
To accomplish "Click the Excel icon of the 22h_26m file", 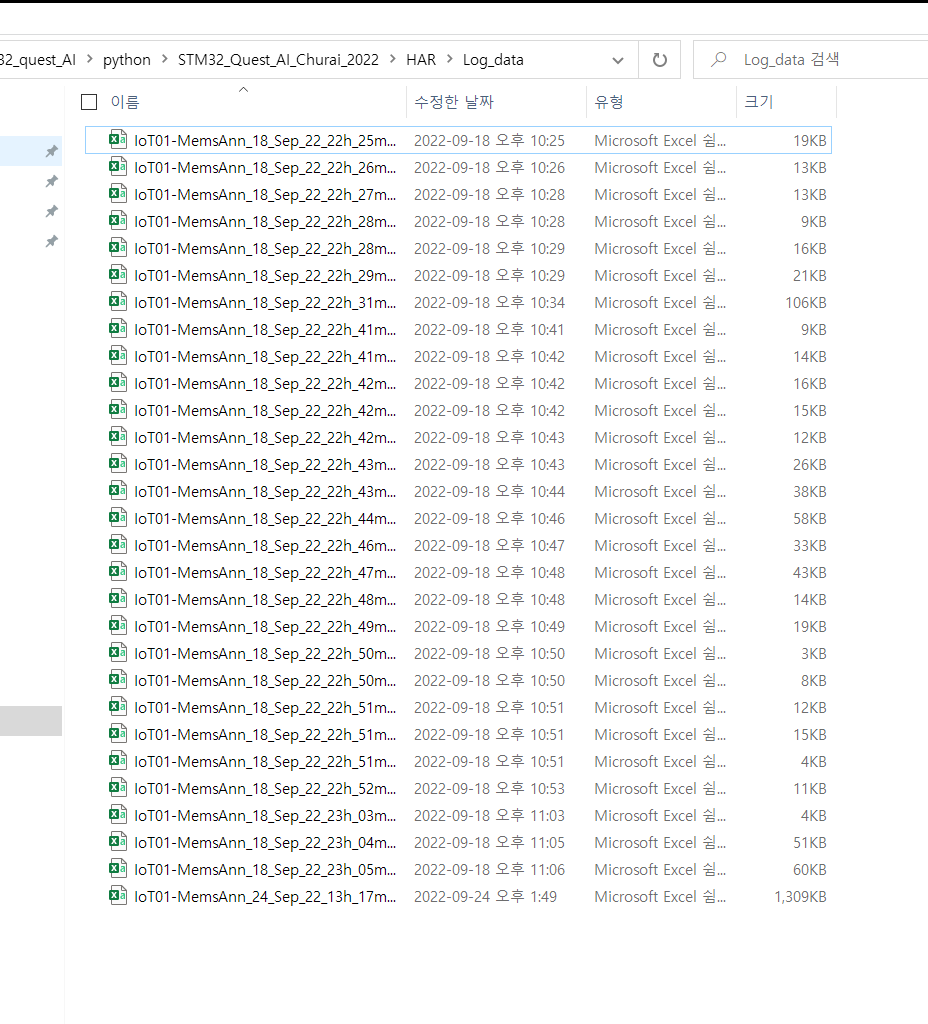I will pyautogui.click(x=118, y=167).
